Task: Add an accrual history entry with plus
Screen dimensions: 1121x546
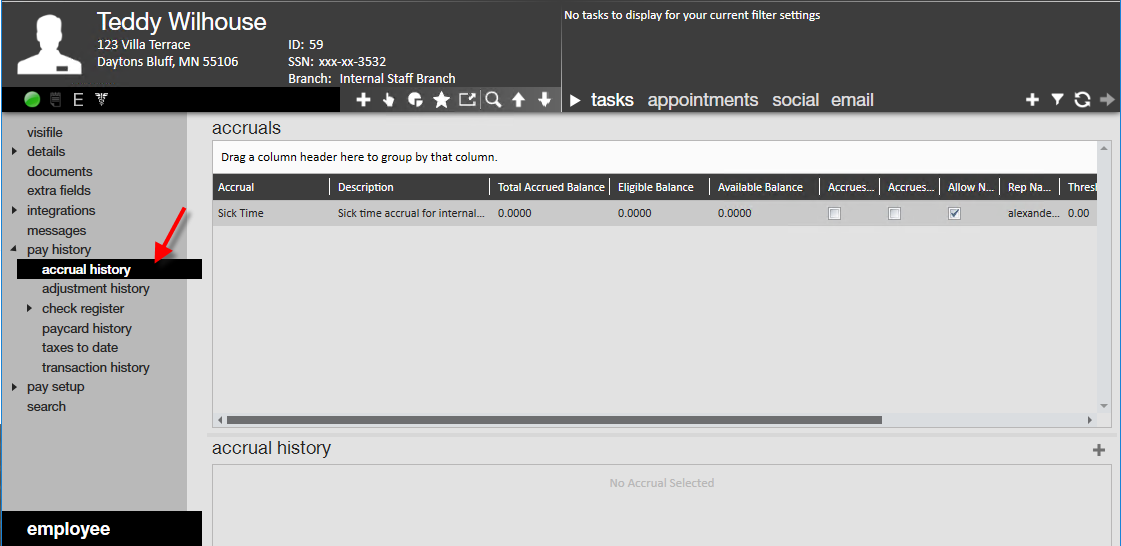Action: click(x=1099, y=450)
